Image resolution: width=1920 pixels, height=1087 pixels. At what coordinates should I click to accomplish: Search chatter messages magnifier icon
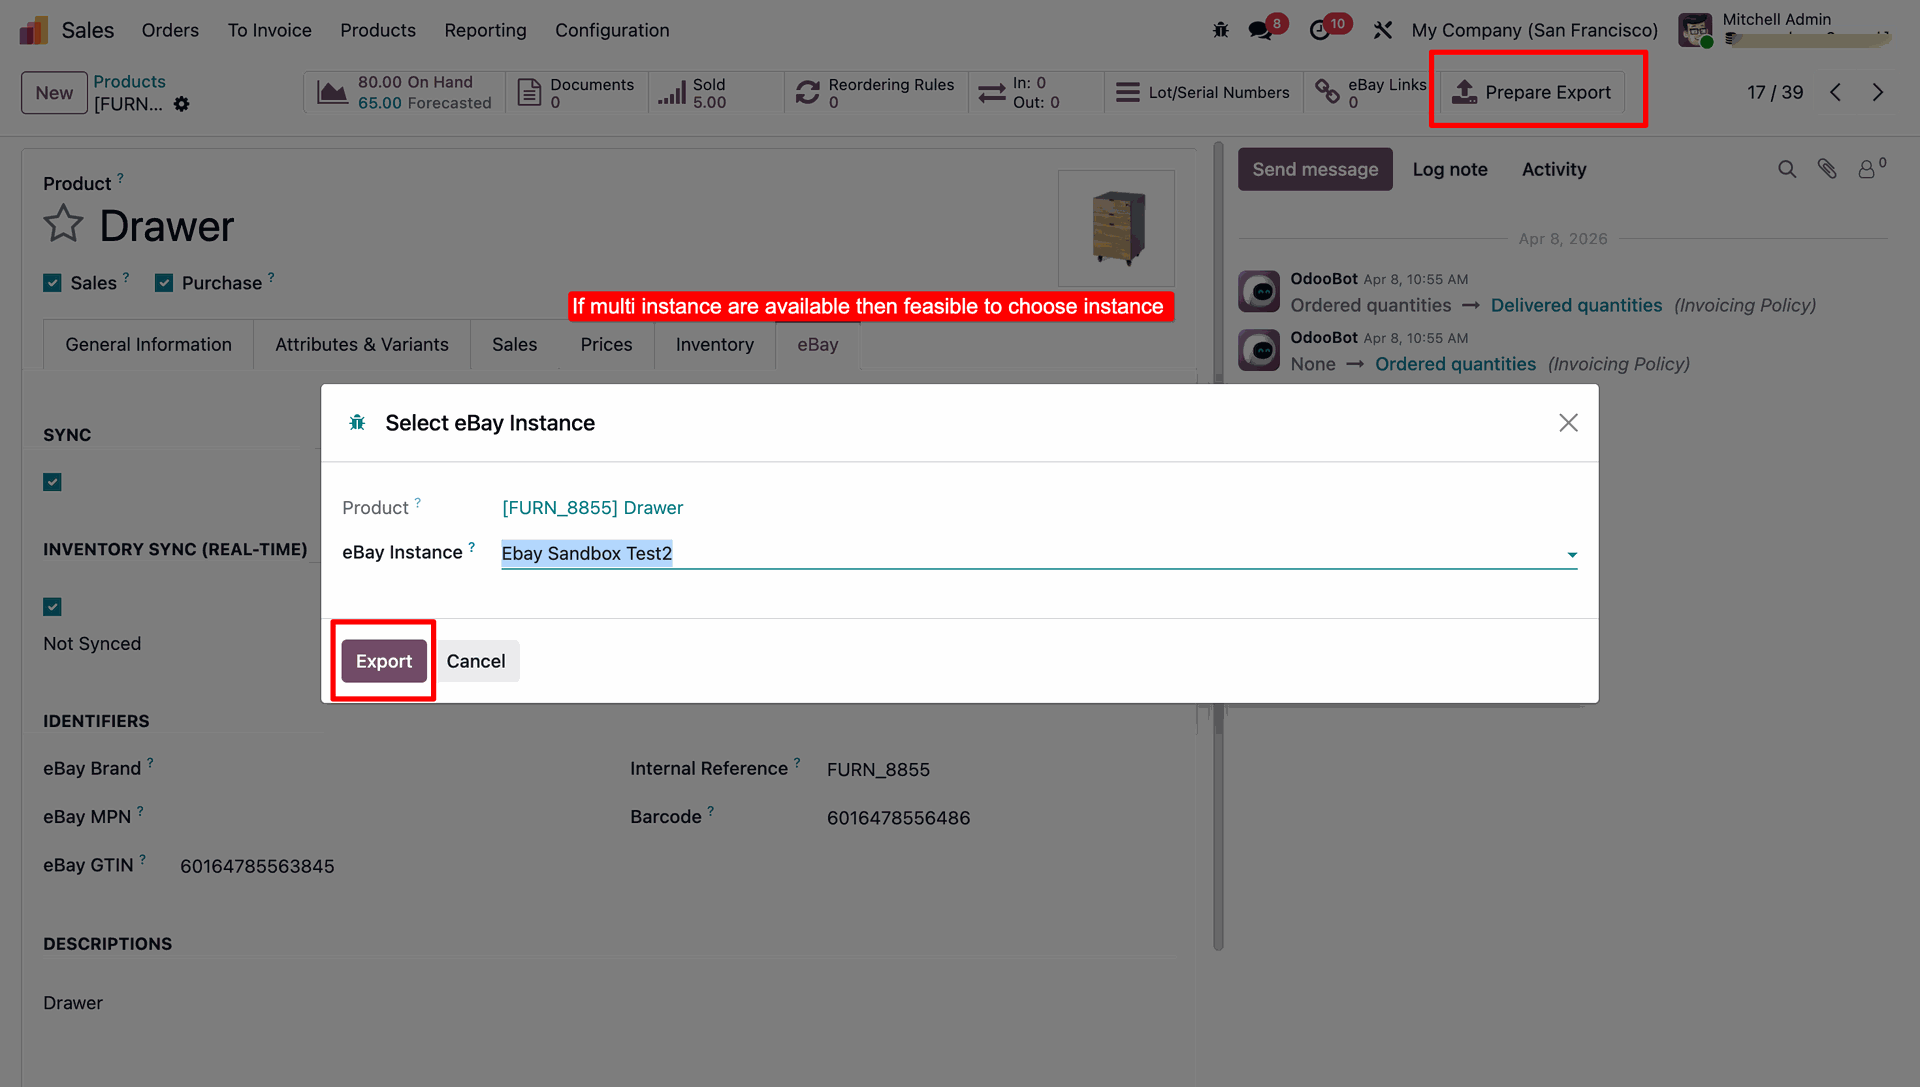(1787, 169)
